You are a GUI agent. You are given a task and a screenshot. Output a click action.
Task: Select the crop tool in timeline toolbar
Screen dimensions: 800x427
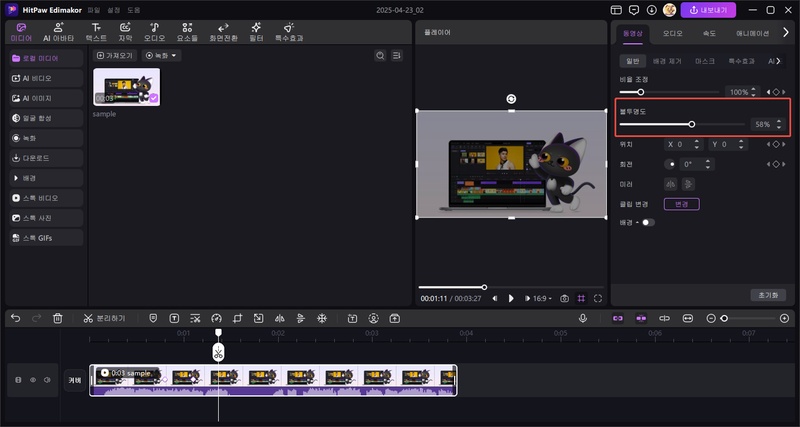237,318
